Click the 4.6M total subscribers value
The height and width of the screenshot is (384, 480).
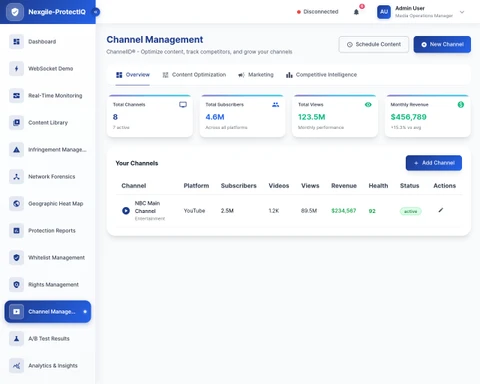215,117
